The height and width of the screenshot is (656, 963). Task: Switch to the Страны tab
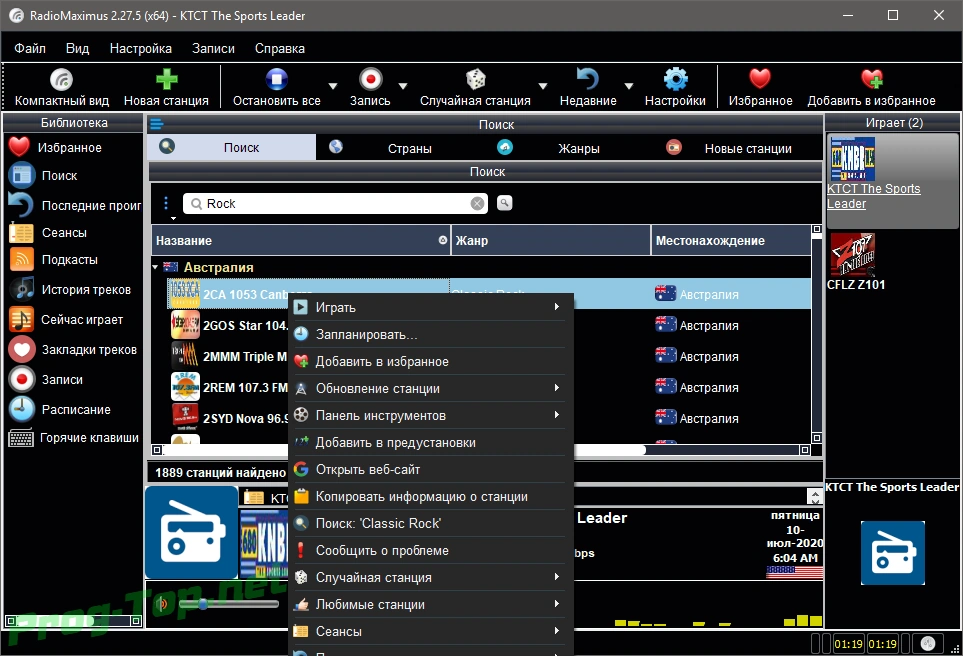[400, 148]
